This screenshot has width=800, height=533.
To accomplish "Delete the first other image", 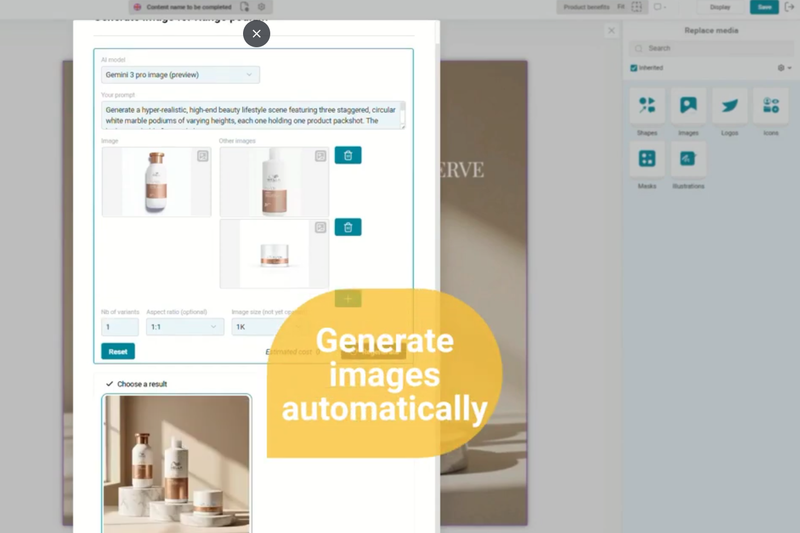I will [x=348, y=156].
